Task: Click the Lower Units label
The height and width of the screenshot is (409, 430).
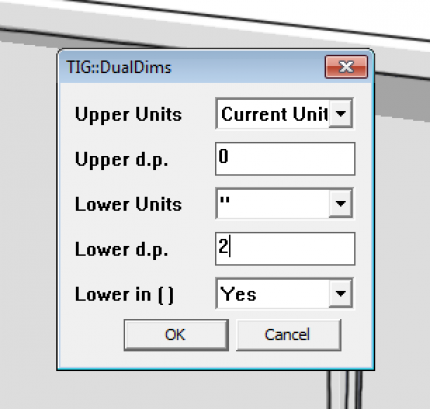Action: tap(128, 204)
